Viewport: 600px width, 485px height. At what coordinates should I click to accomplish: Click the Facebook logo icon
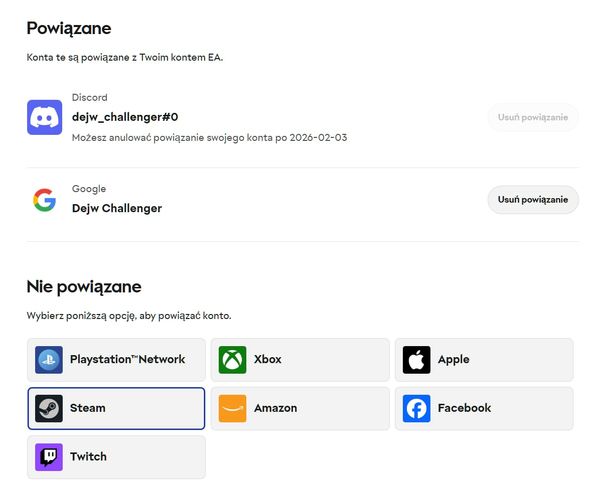416,408
